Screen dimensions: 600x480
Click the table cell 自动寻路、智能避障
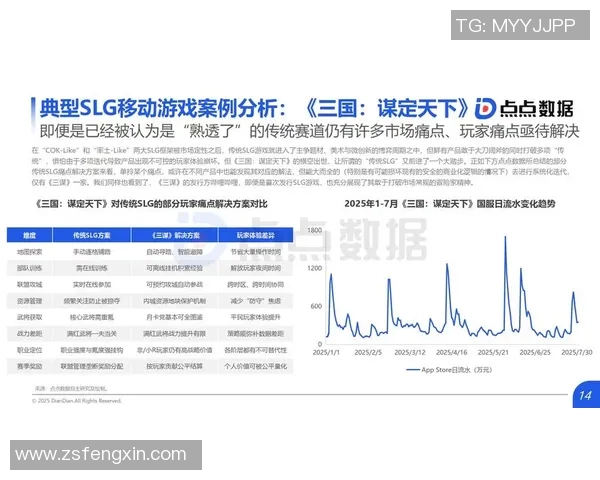tap(174, 252)
